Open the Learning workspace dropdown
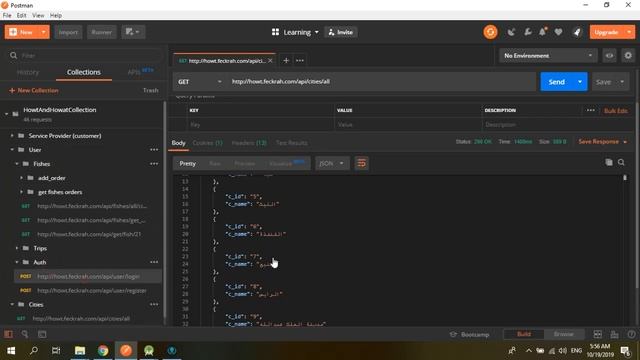Viewport: 640px width, 360px height. (x=295, y=32)
